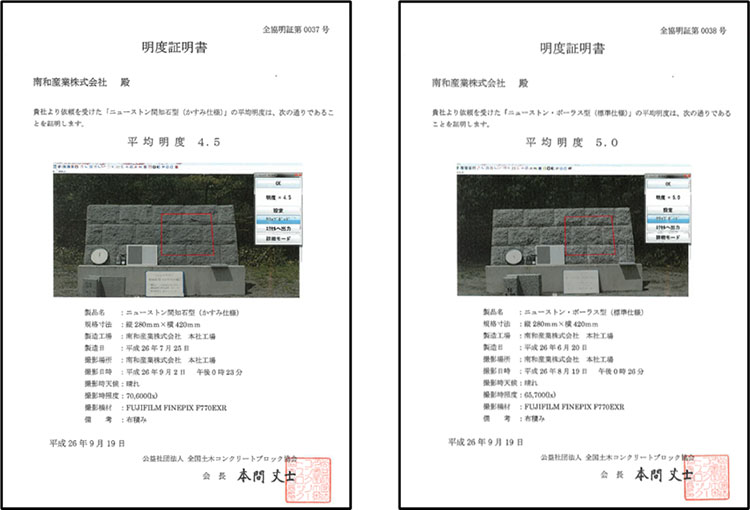Select the blue highlighted button in left dialog
The width and height of the screenshot is (750, 510).
(x=278, y=220)
